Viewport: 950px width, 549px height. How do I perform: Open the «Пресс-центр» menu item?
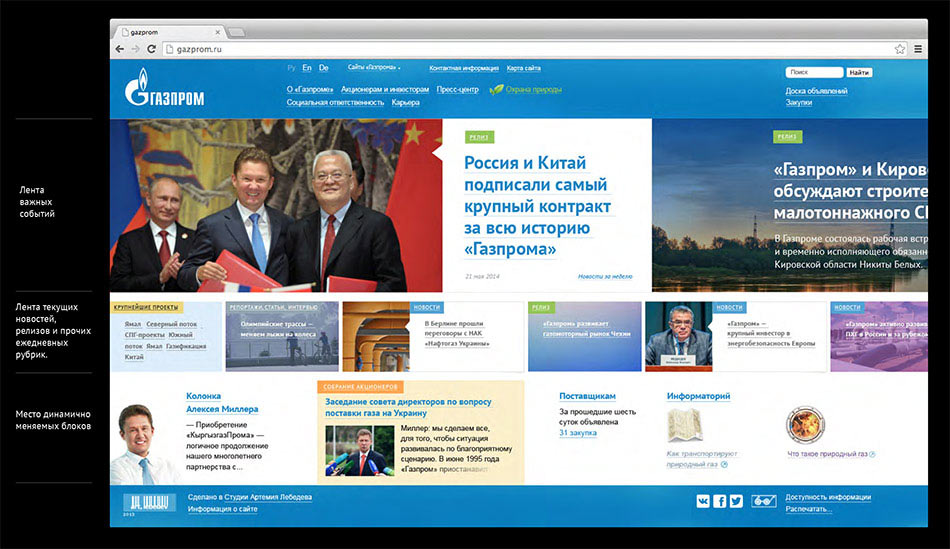(x=457, y=90)
